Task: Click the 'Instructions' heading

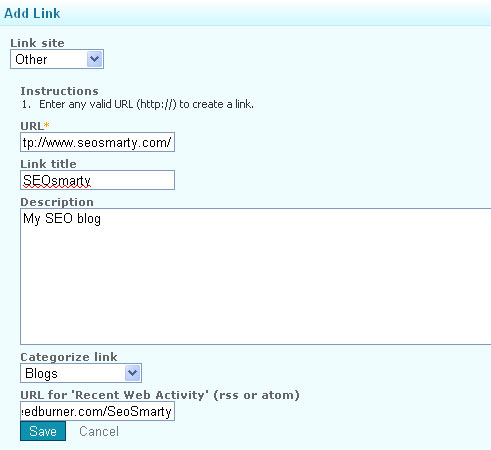Action: 59,91
